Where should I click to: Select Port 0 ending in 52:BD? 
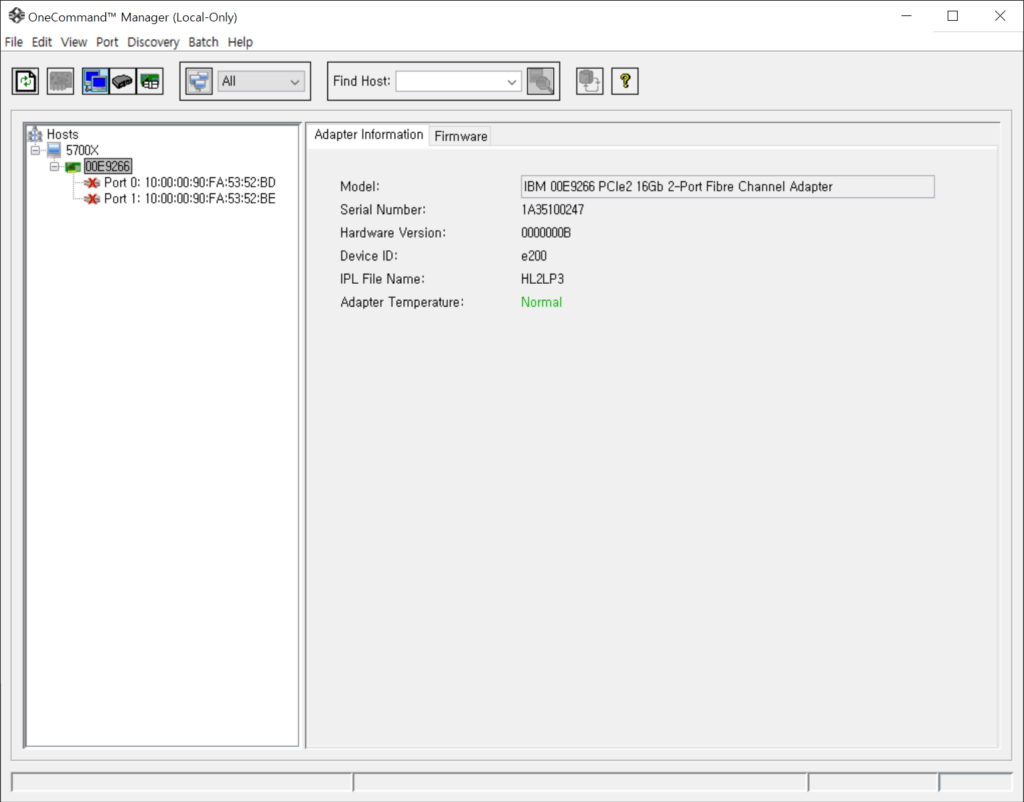(x=189, y=183)
